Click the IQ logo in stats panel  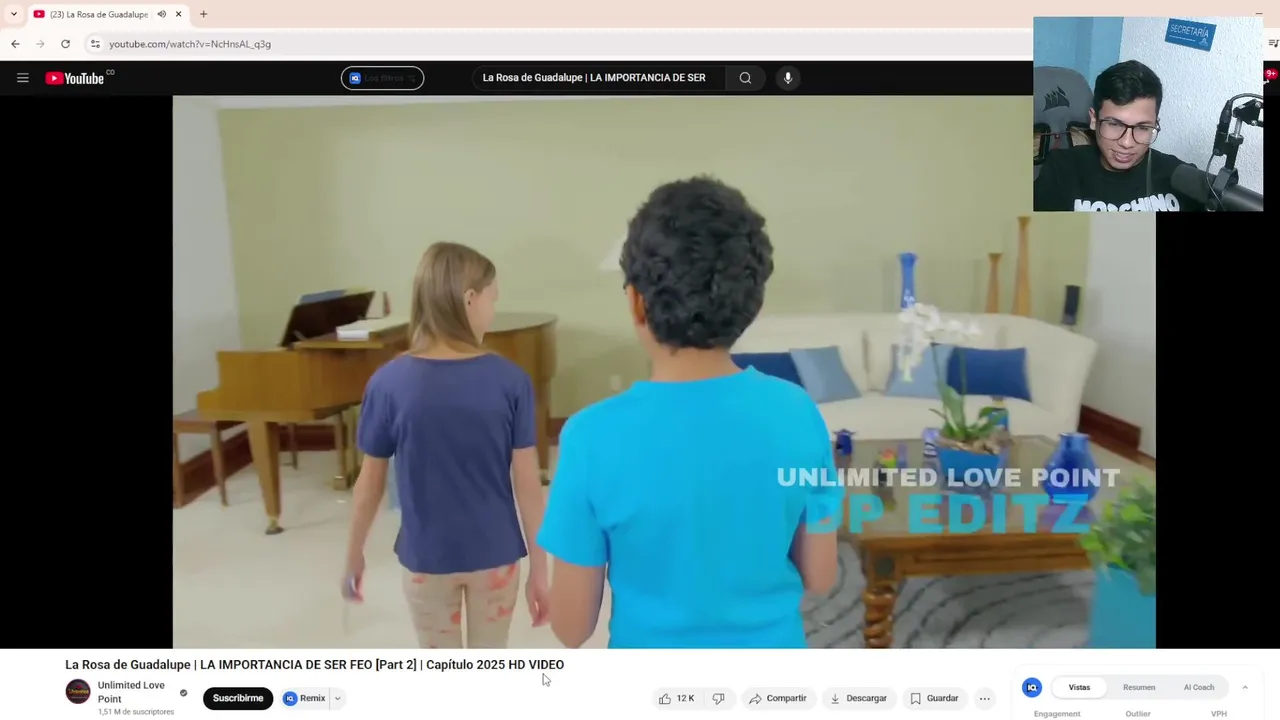1032,687
